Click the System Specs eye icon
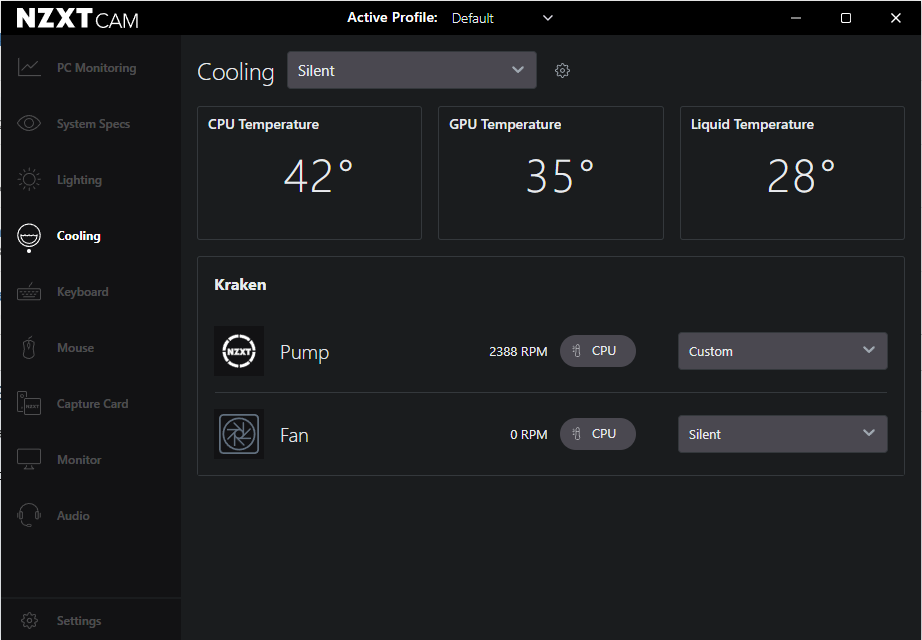The width and height of the screenshot is (922, 640). tap(29, 124)
